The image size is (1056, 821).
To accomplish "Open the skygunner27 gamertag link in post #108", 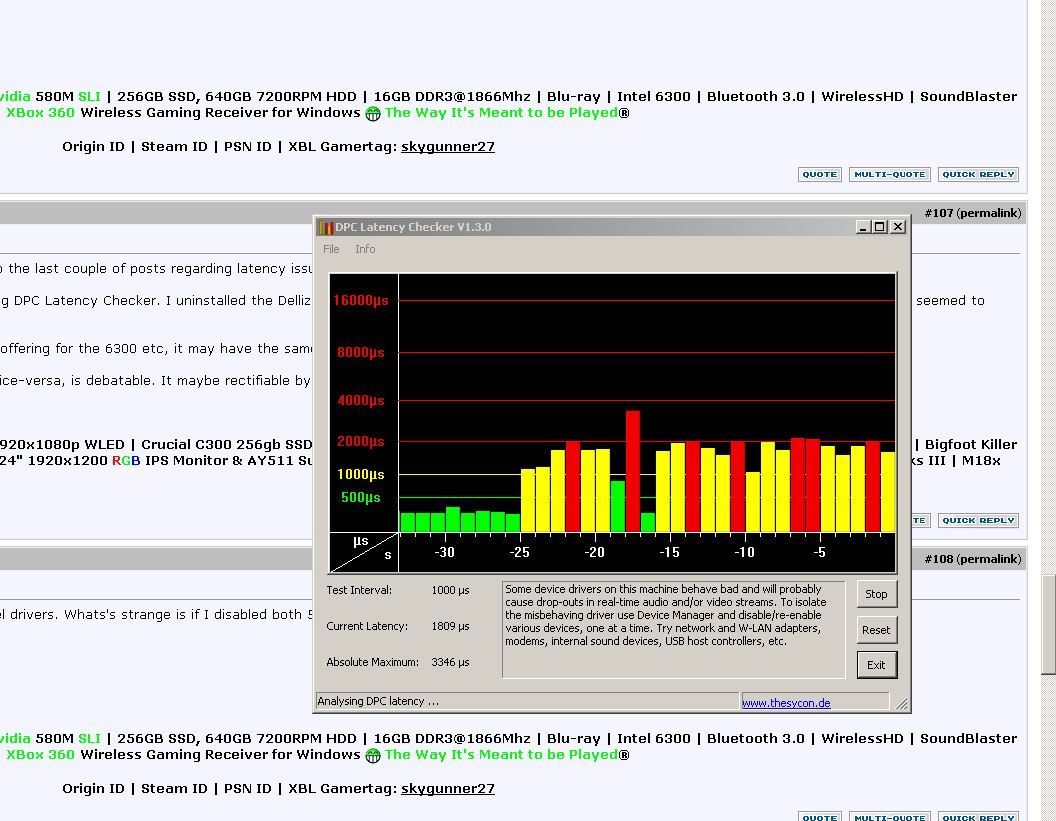I will tap(448, 789).
